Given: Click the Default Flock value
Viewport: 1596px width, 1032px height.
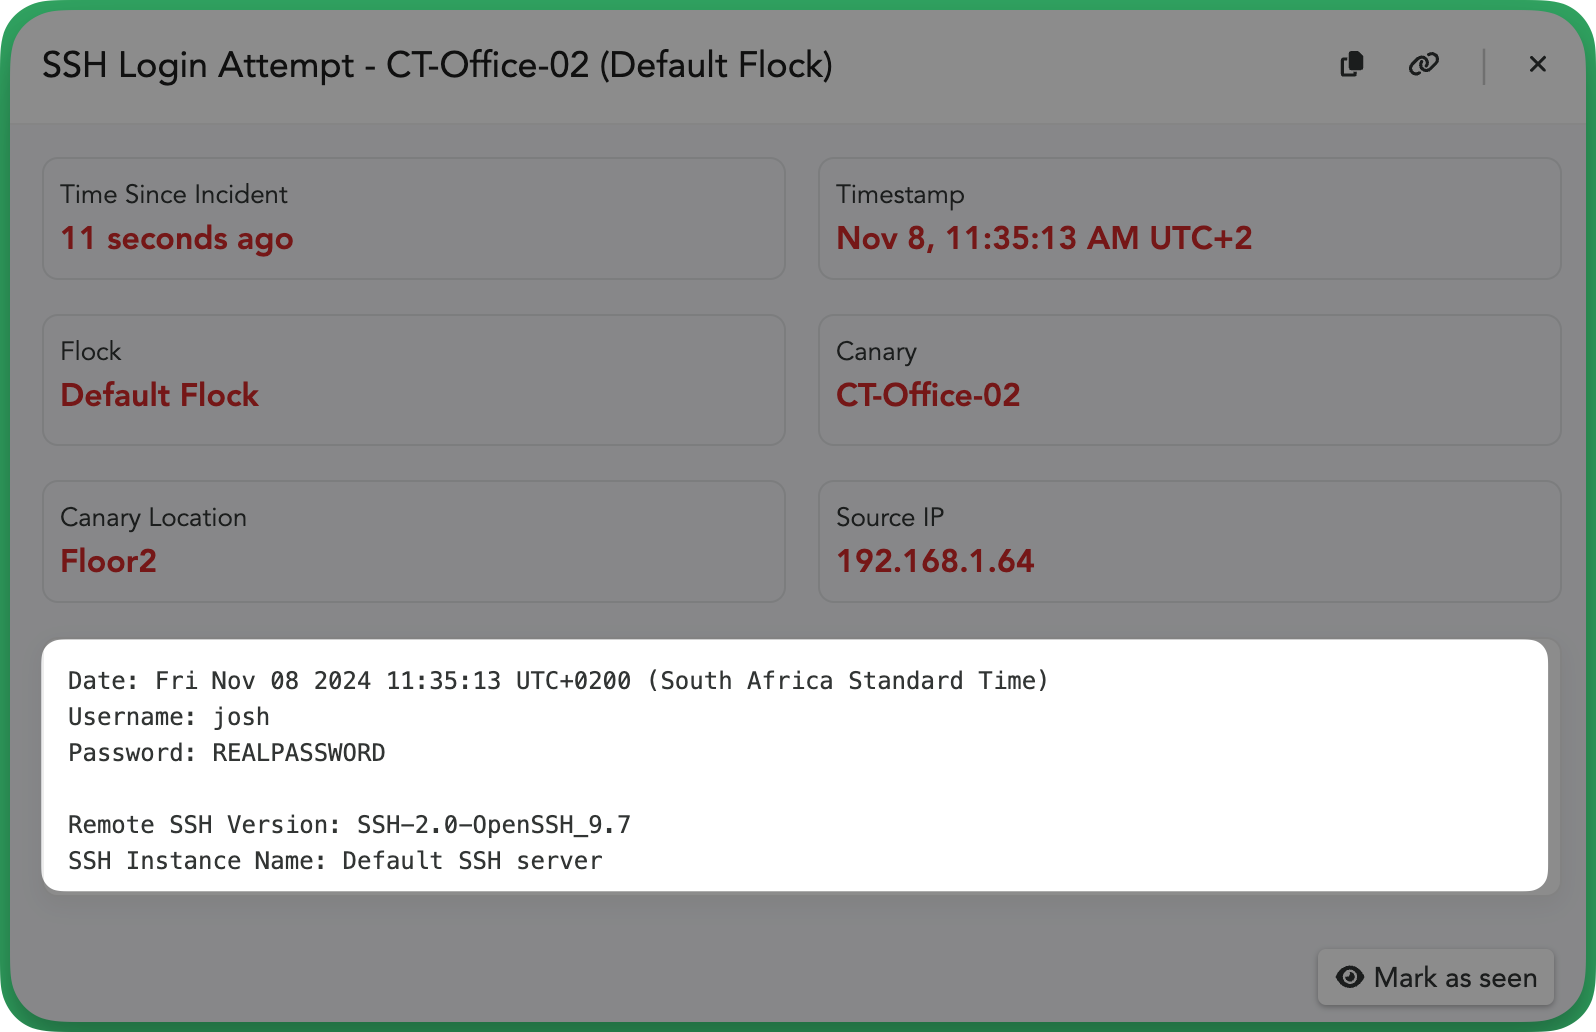Looking at the screenshot, I should click(160, 395).
